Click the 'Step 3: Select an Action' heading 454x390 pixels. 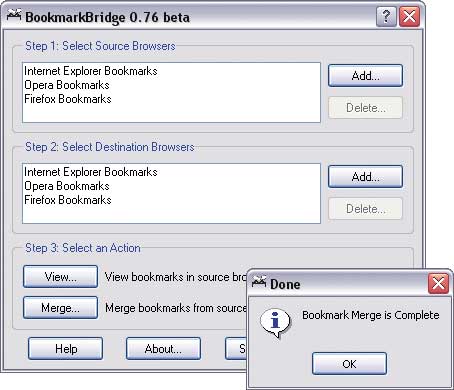83,248
